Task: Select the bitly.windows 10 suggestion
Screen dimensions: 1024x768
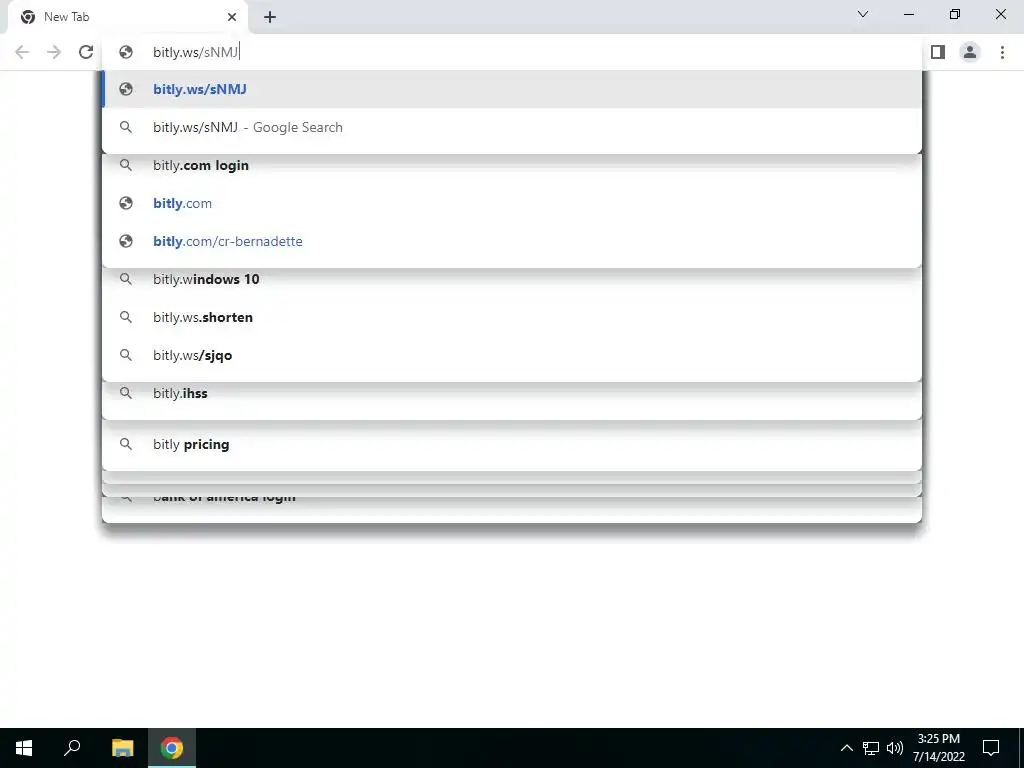Action: 512,280
